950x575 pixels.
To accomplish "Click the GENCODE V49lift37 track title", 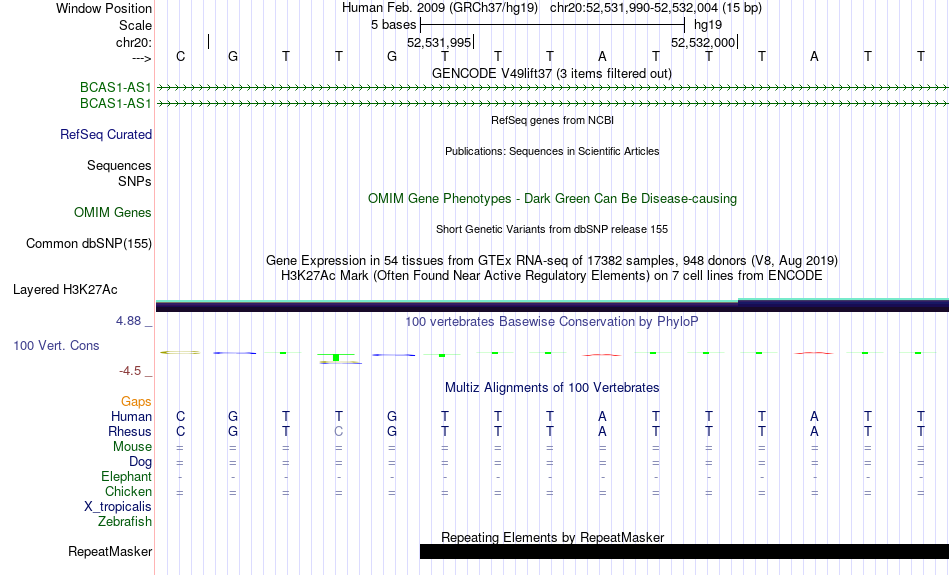I will tap(551, 73).
